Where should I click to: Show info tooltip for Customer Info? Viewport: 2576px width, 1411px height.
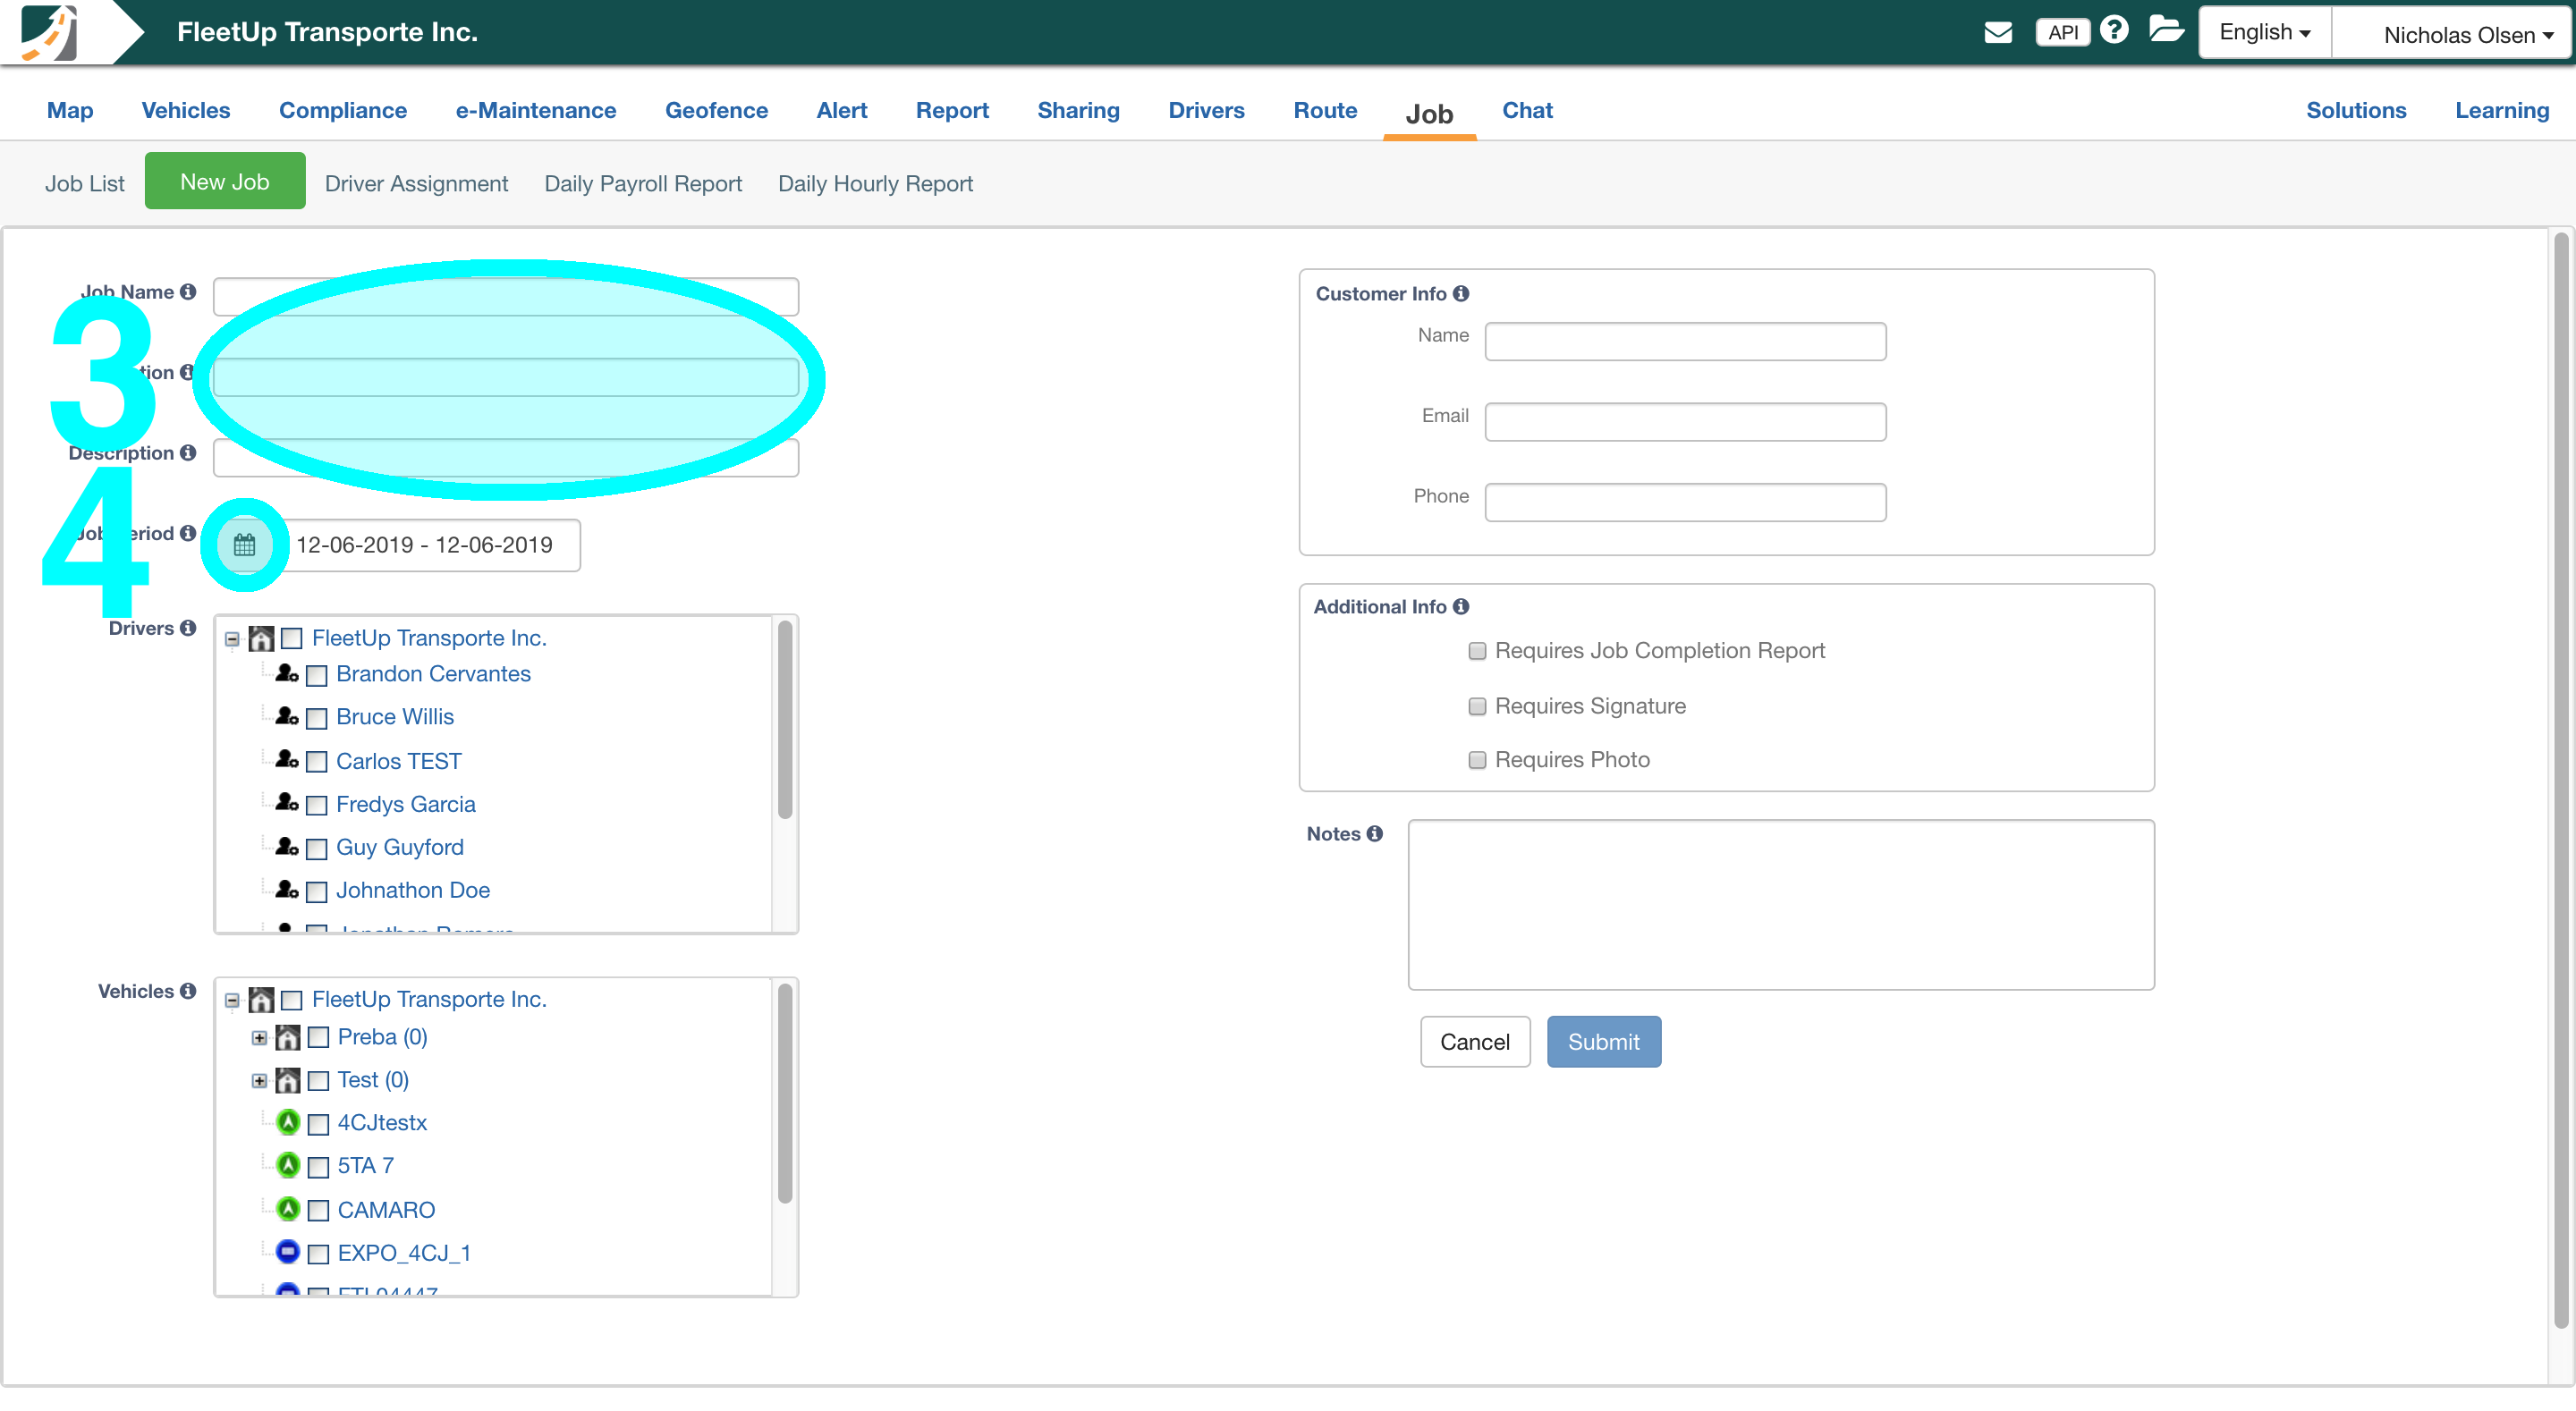click(1461, 293)
